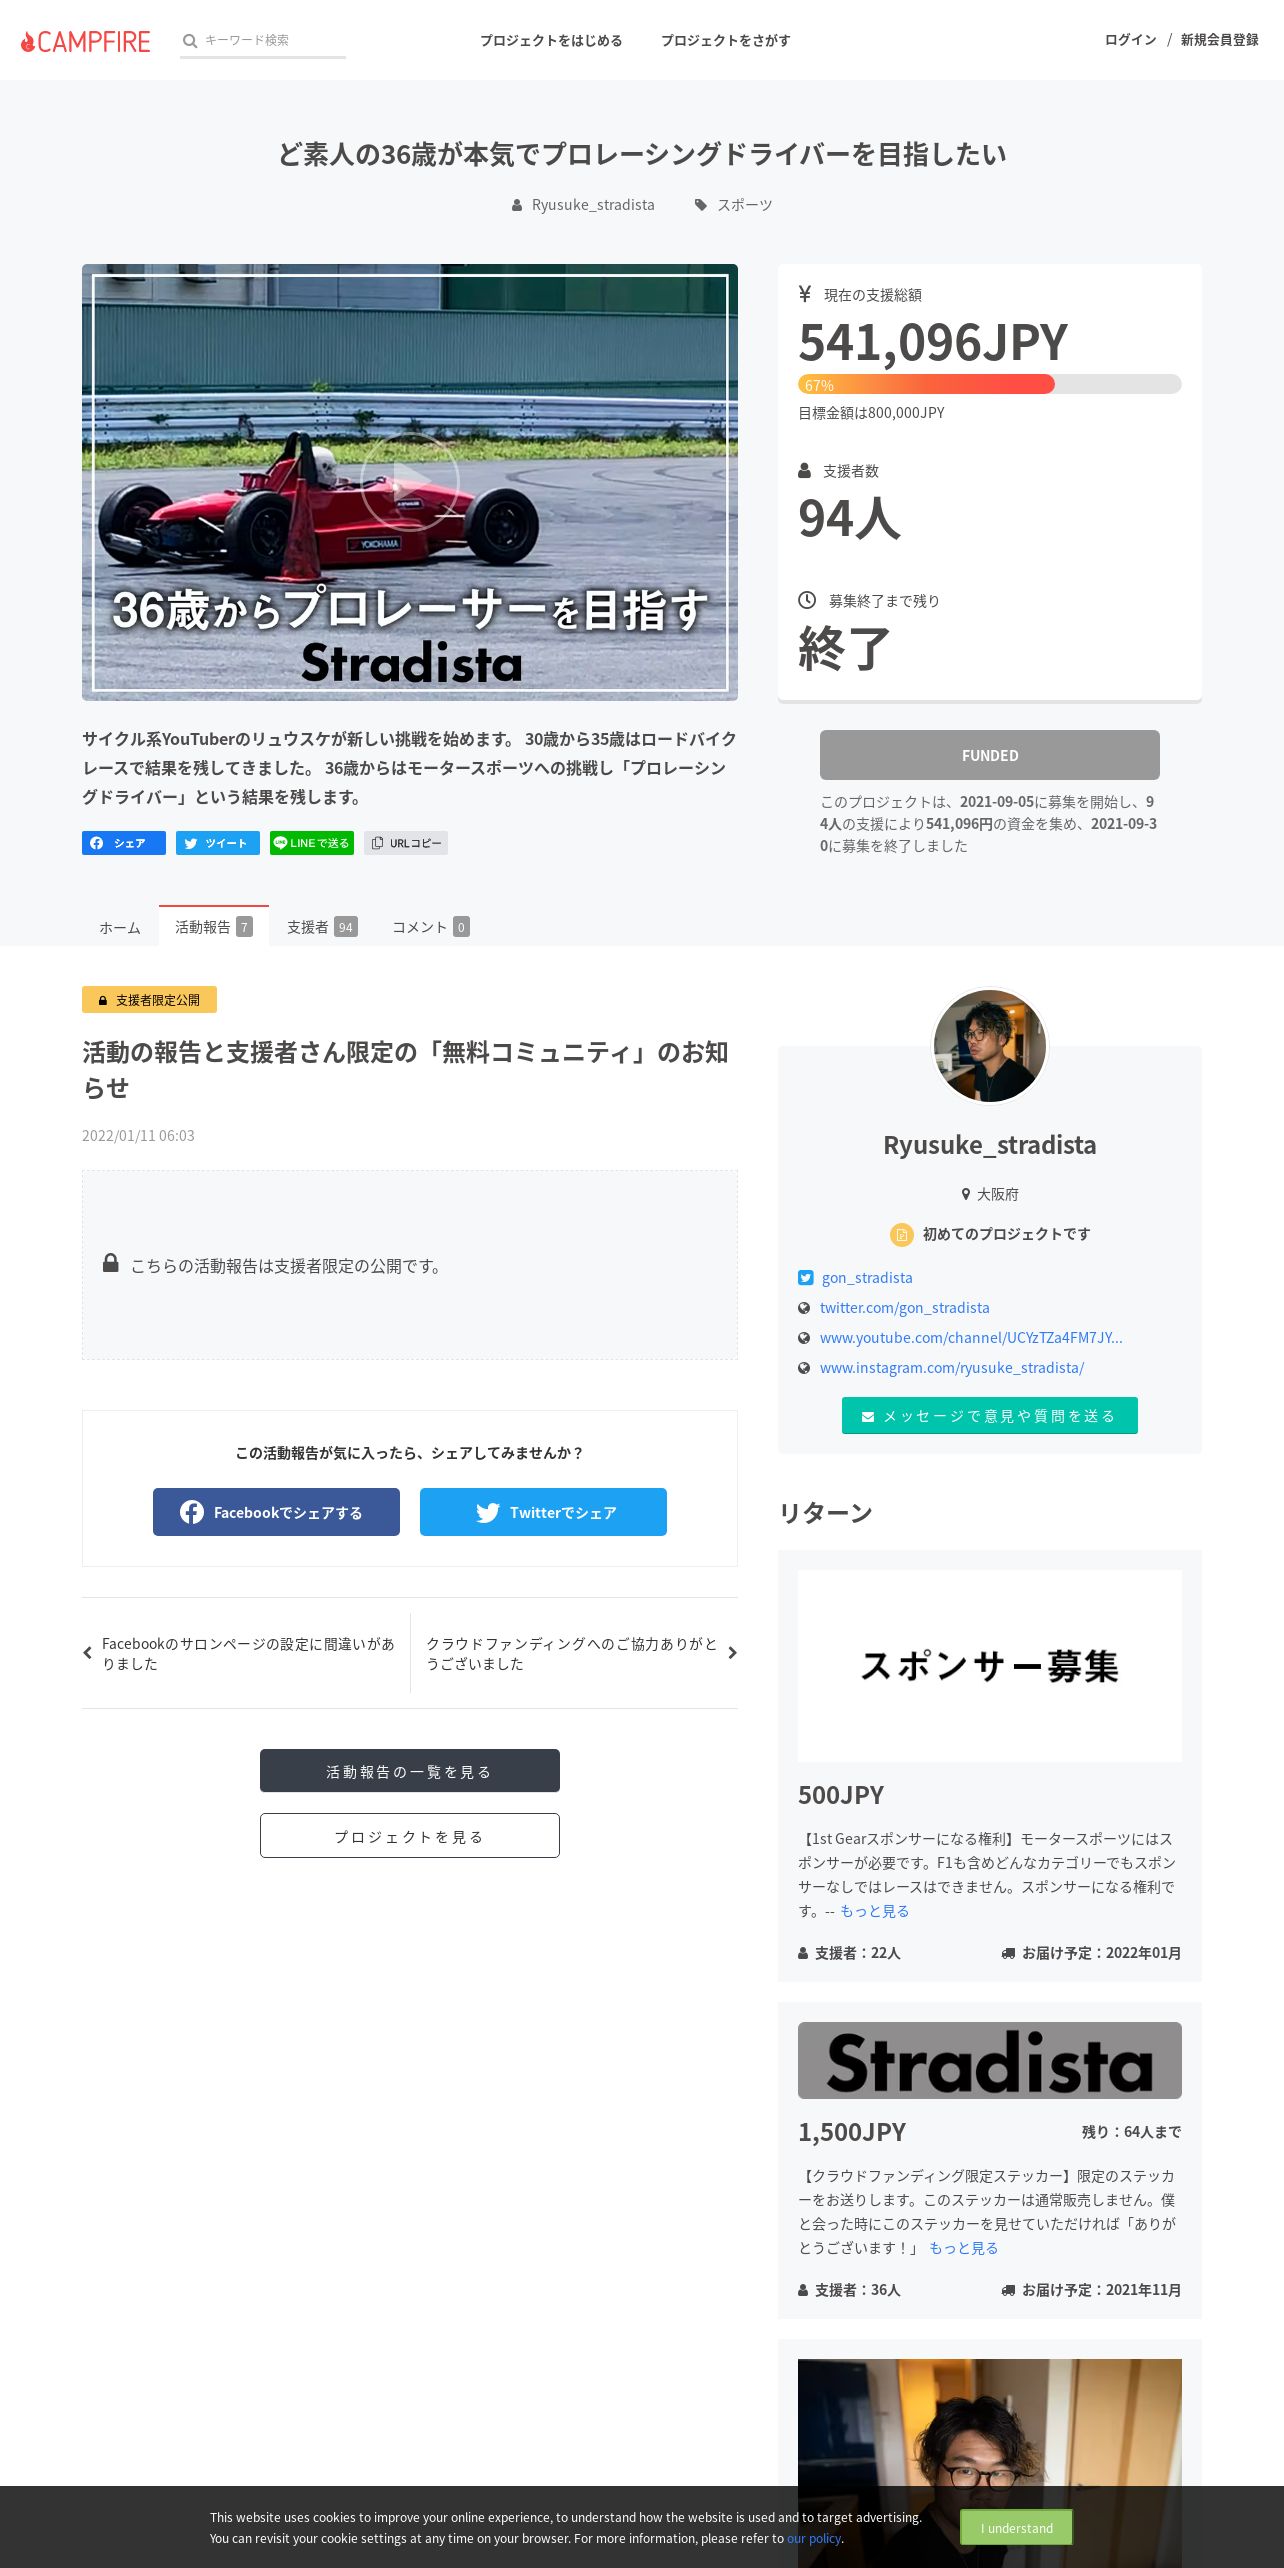Viewport: 1284px width, 2568px height.
Task: Click the Facebookでシェアする button
Action: (x=276, y=1512)
